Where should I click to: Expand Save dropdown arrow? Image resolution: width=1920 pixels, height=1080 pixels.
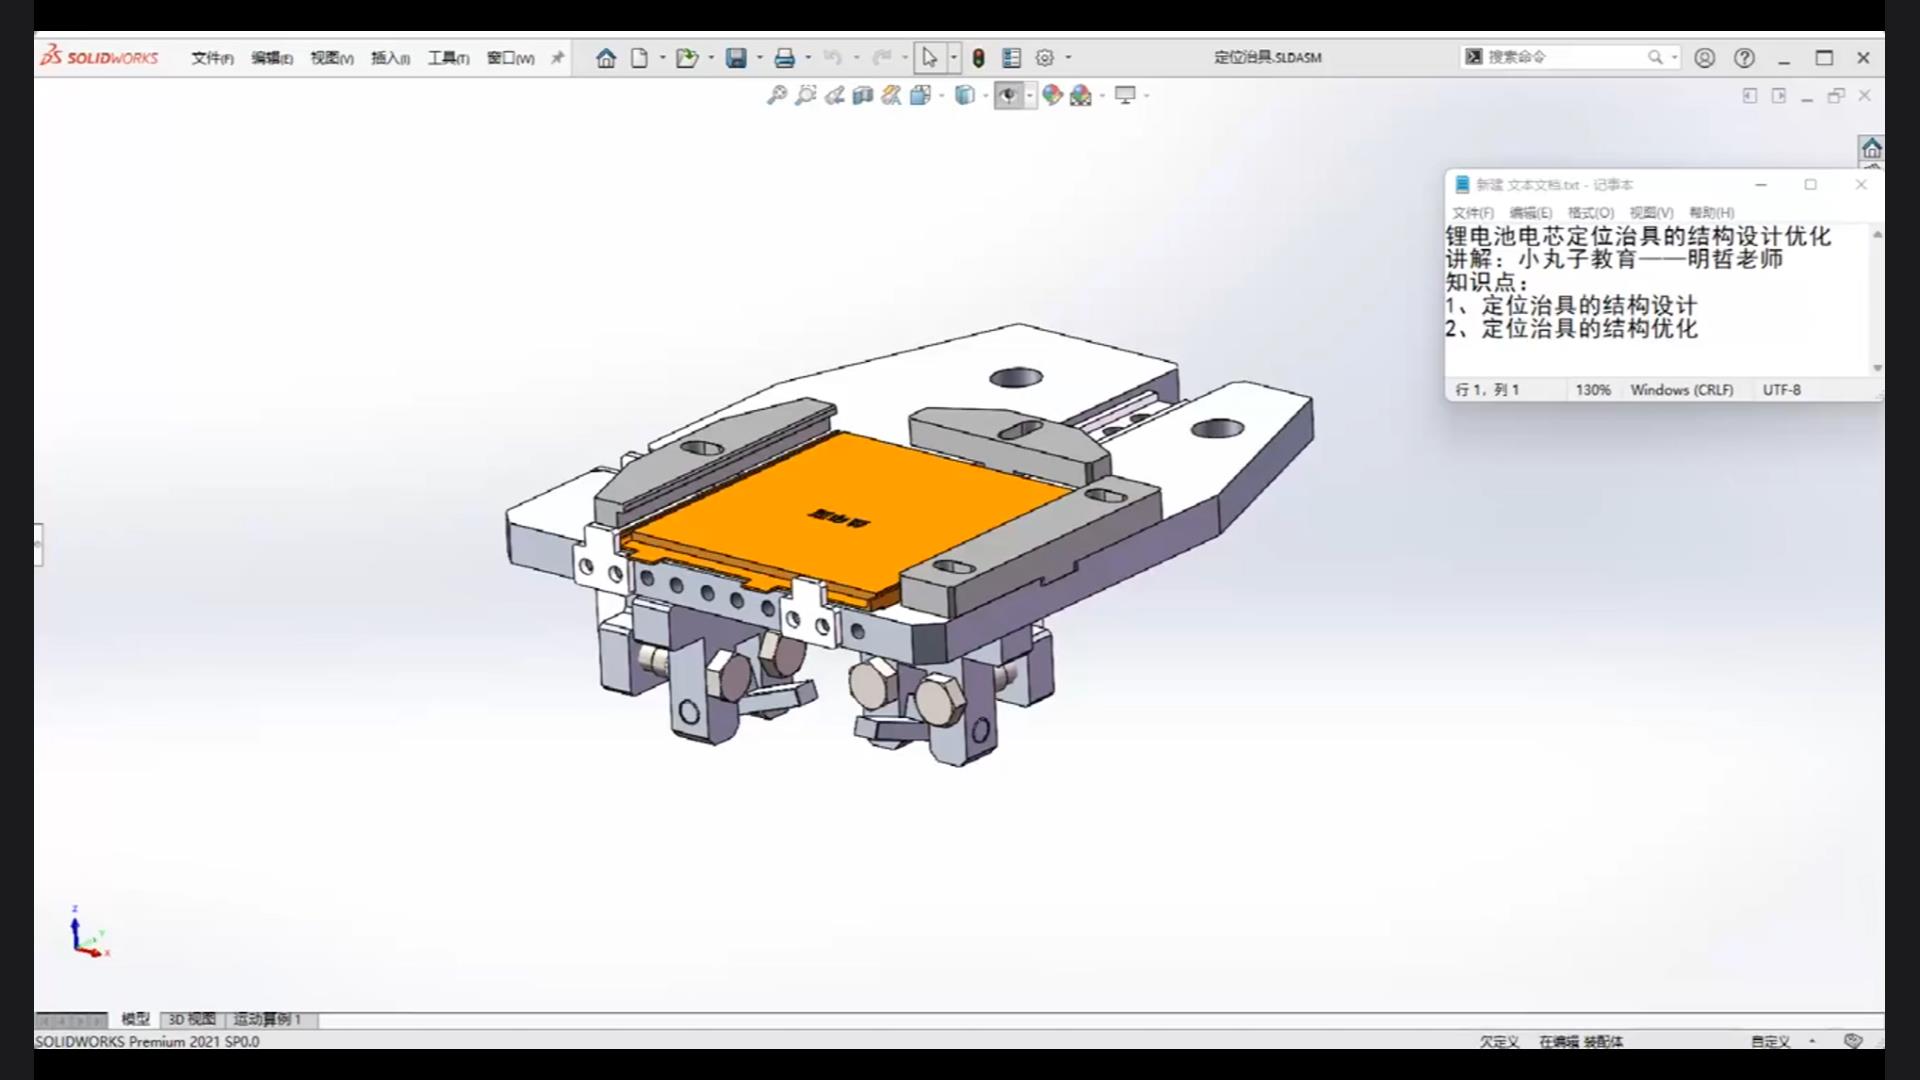point(759,58)
